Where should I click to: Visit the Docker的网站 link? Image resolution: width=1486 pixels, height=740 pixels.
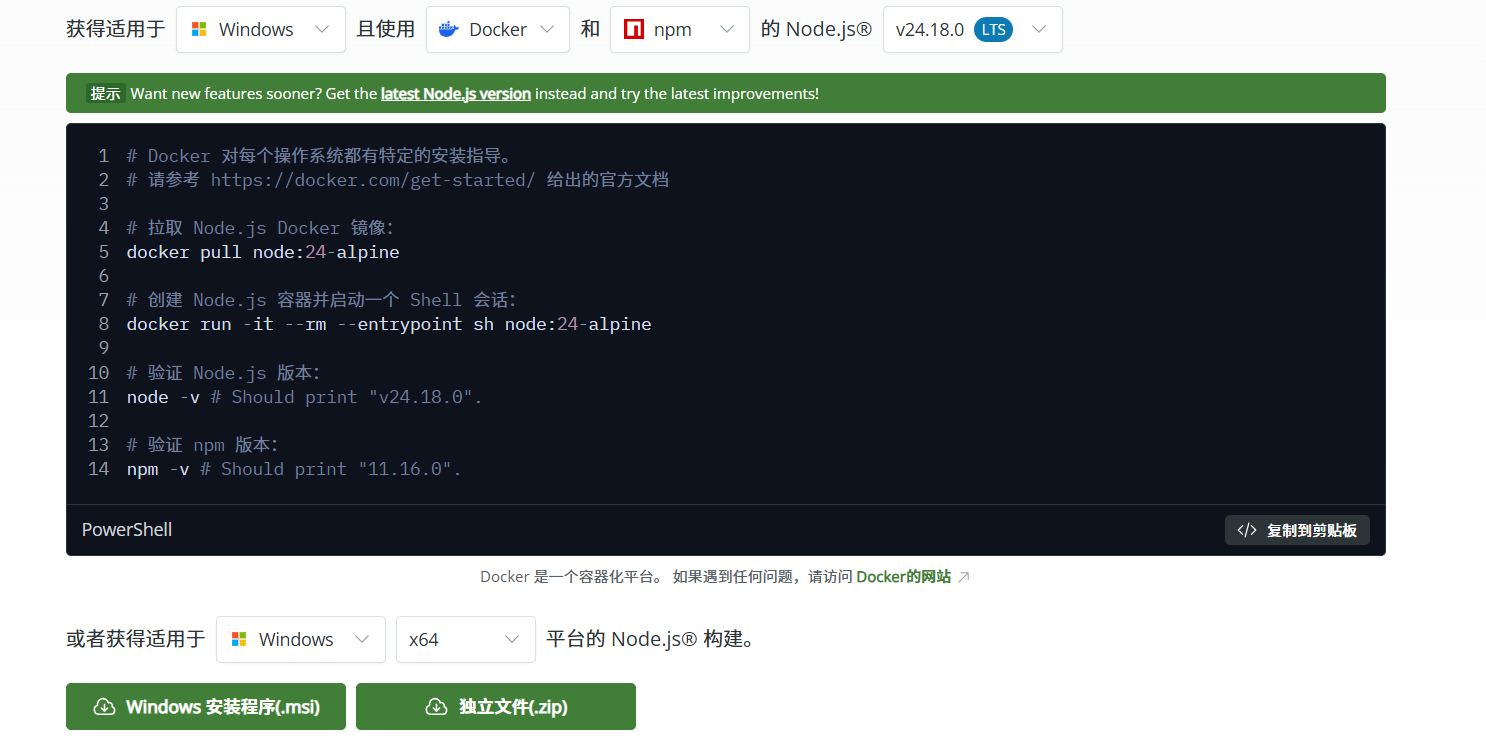point(904,577)
